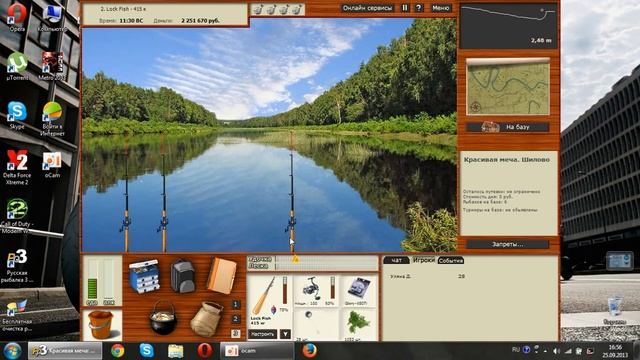The image size is (640, 360).
Task: Click the Recycle Bin desktop icon
Action: (x=614, y=311)
